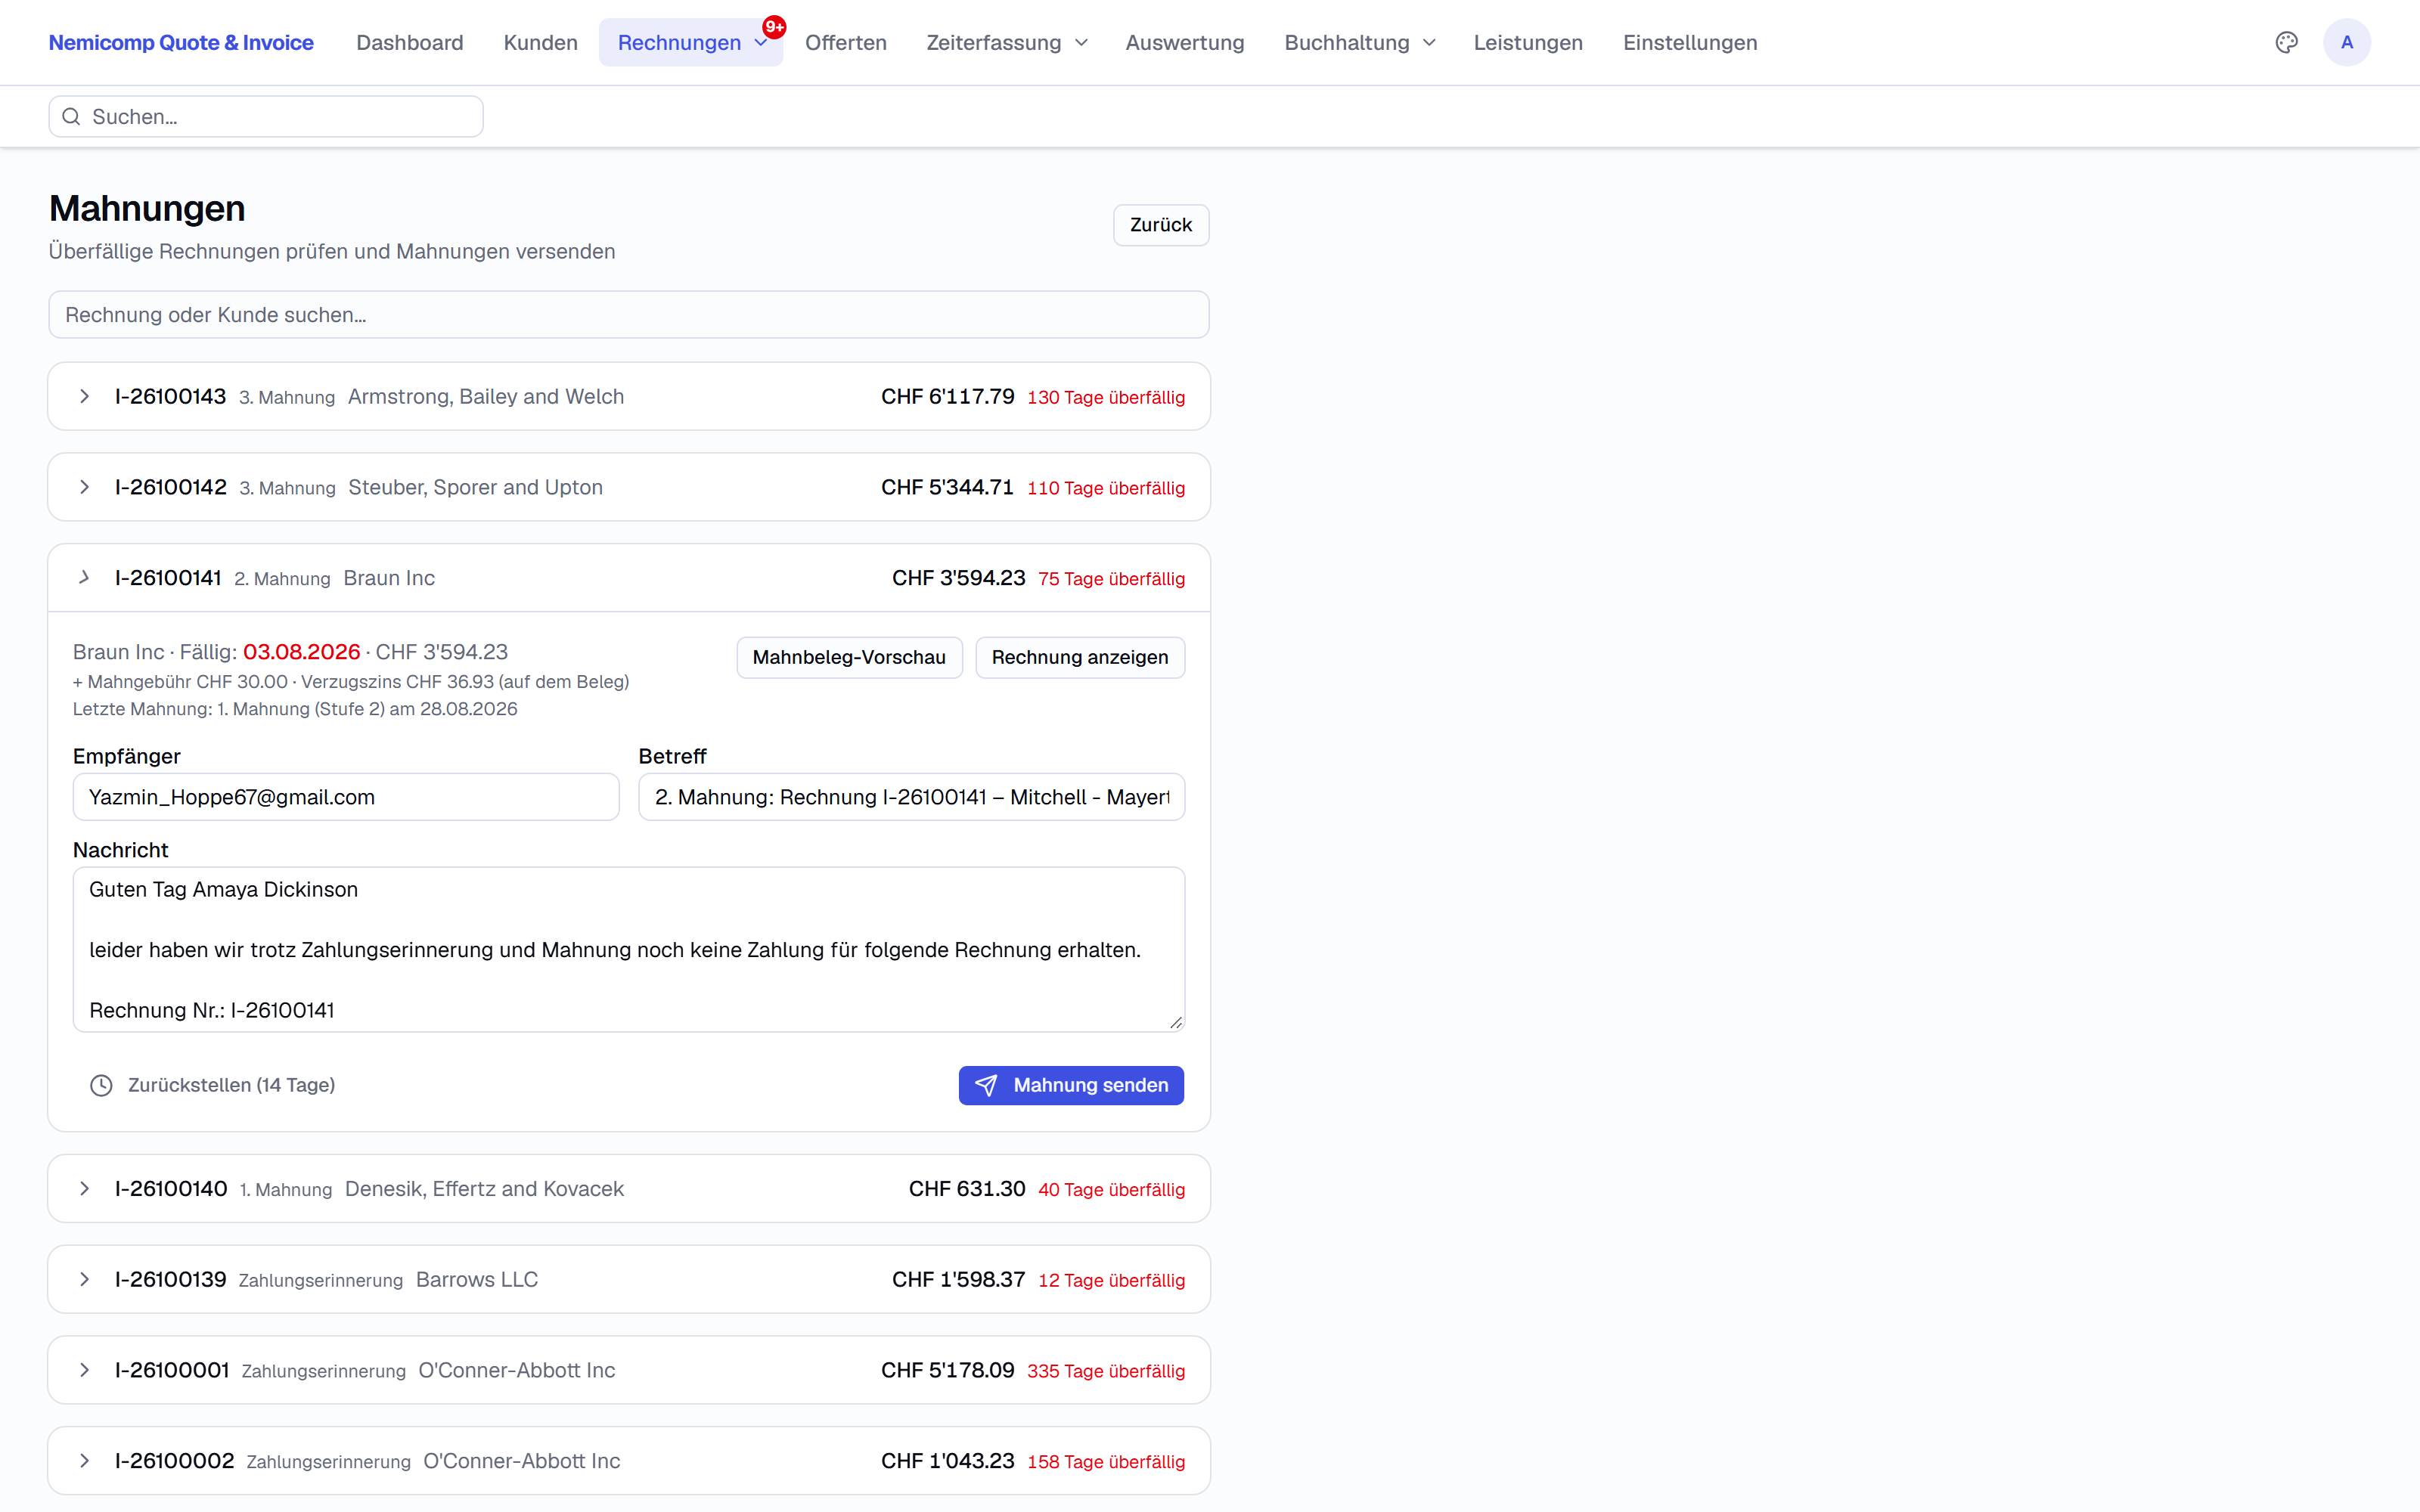Send the reminder with Mahnung senden

click(1071, 1085)
